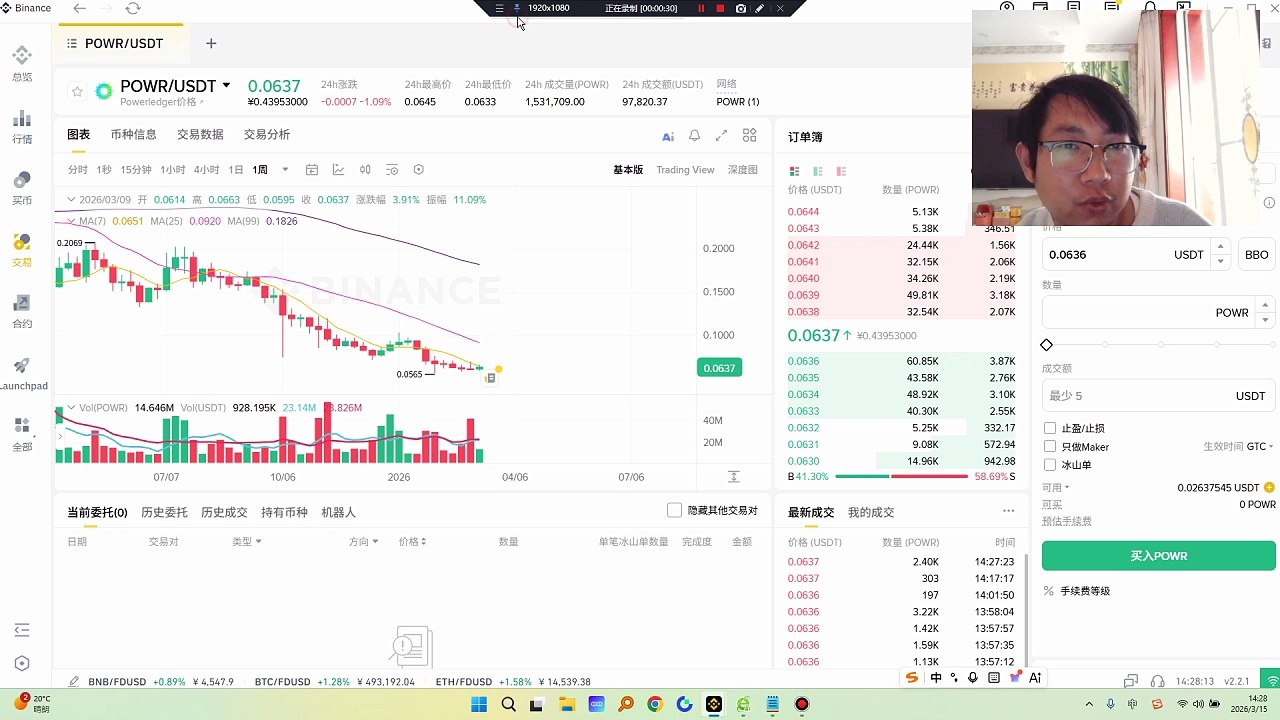Open the 我的成交 my trades tab
Viewport: 1280px width, 720px height.
871,512
